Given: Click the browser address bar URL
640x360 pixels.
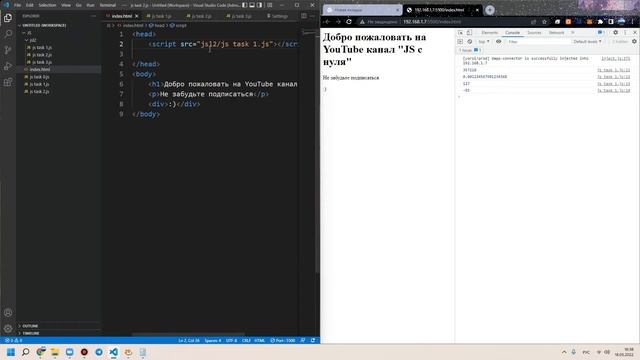Looking at the screenshot, I should pyautogui.click(x=432, y=22).
